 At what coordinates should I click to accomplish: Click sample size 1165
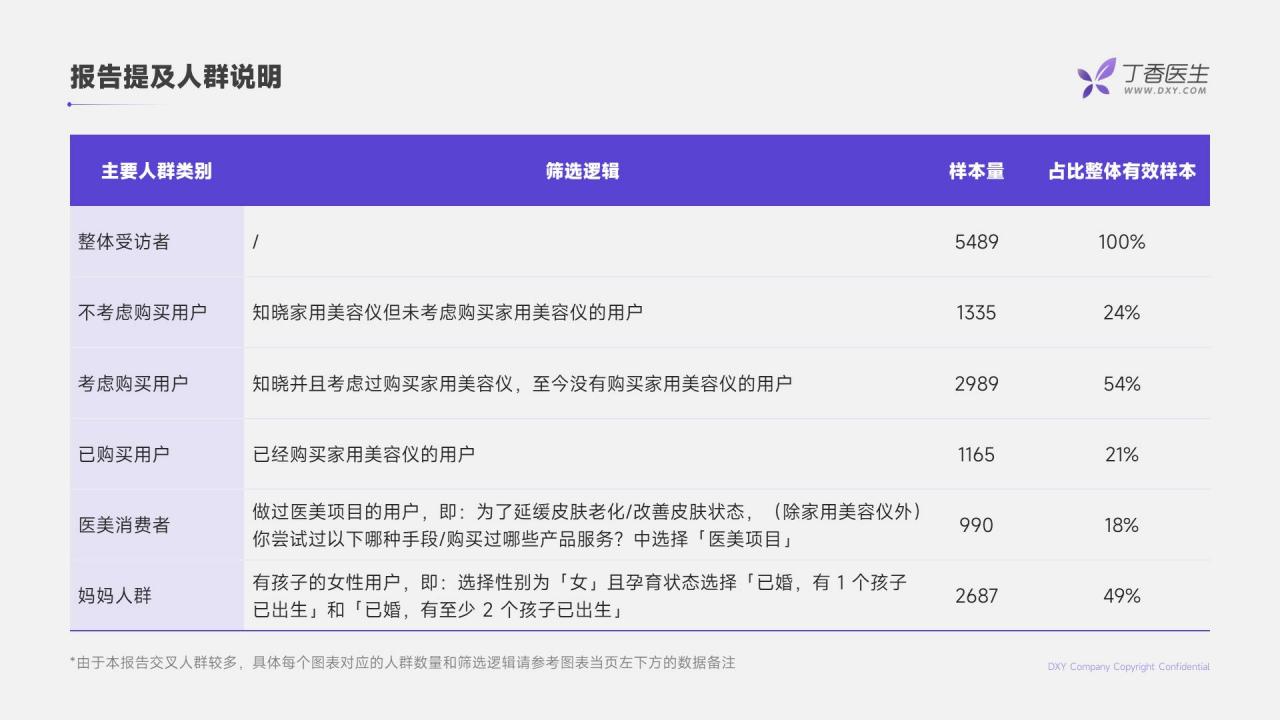976,454
